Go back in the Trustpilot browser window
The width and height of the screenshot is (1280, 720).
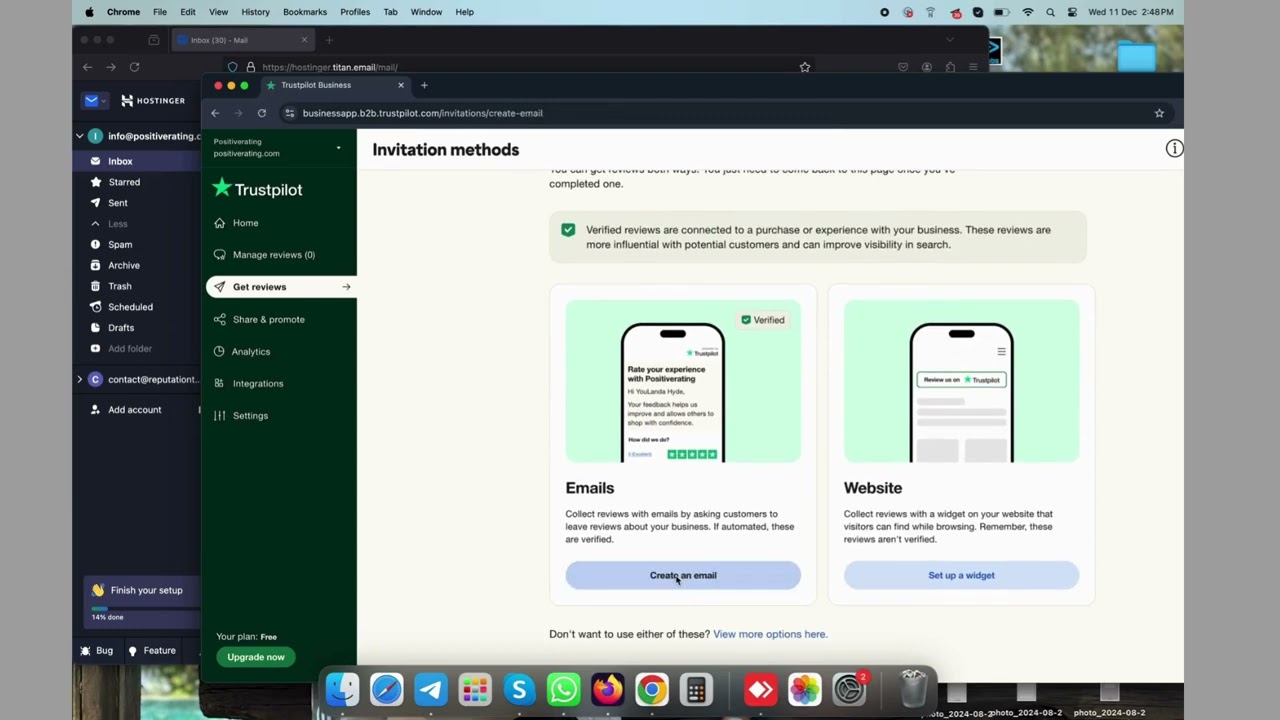click(215, 113)
